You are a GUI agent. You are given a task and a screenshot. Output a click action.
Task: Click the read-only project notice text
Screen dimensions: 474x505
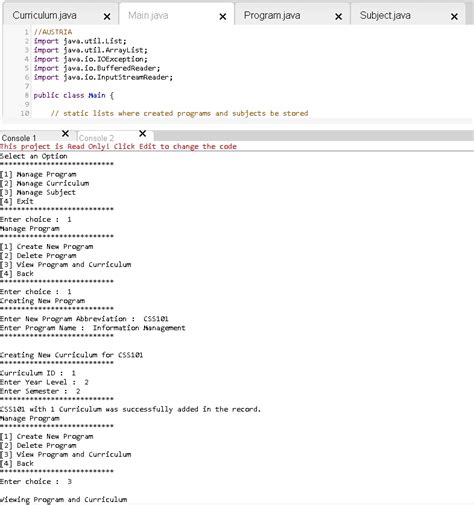coord(118,147)
